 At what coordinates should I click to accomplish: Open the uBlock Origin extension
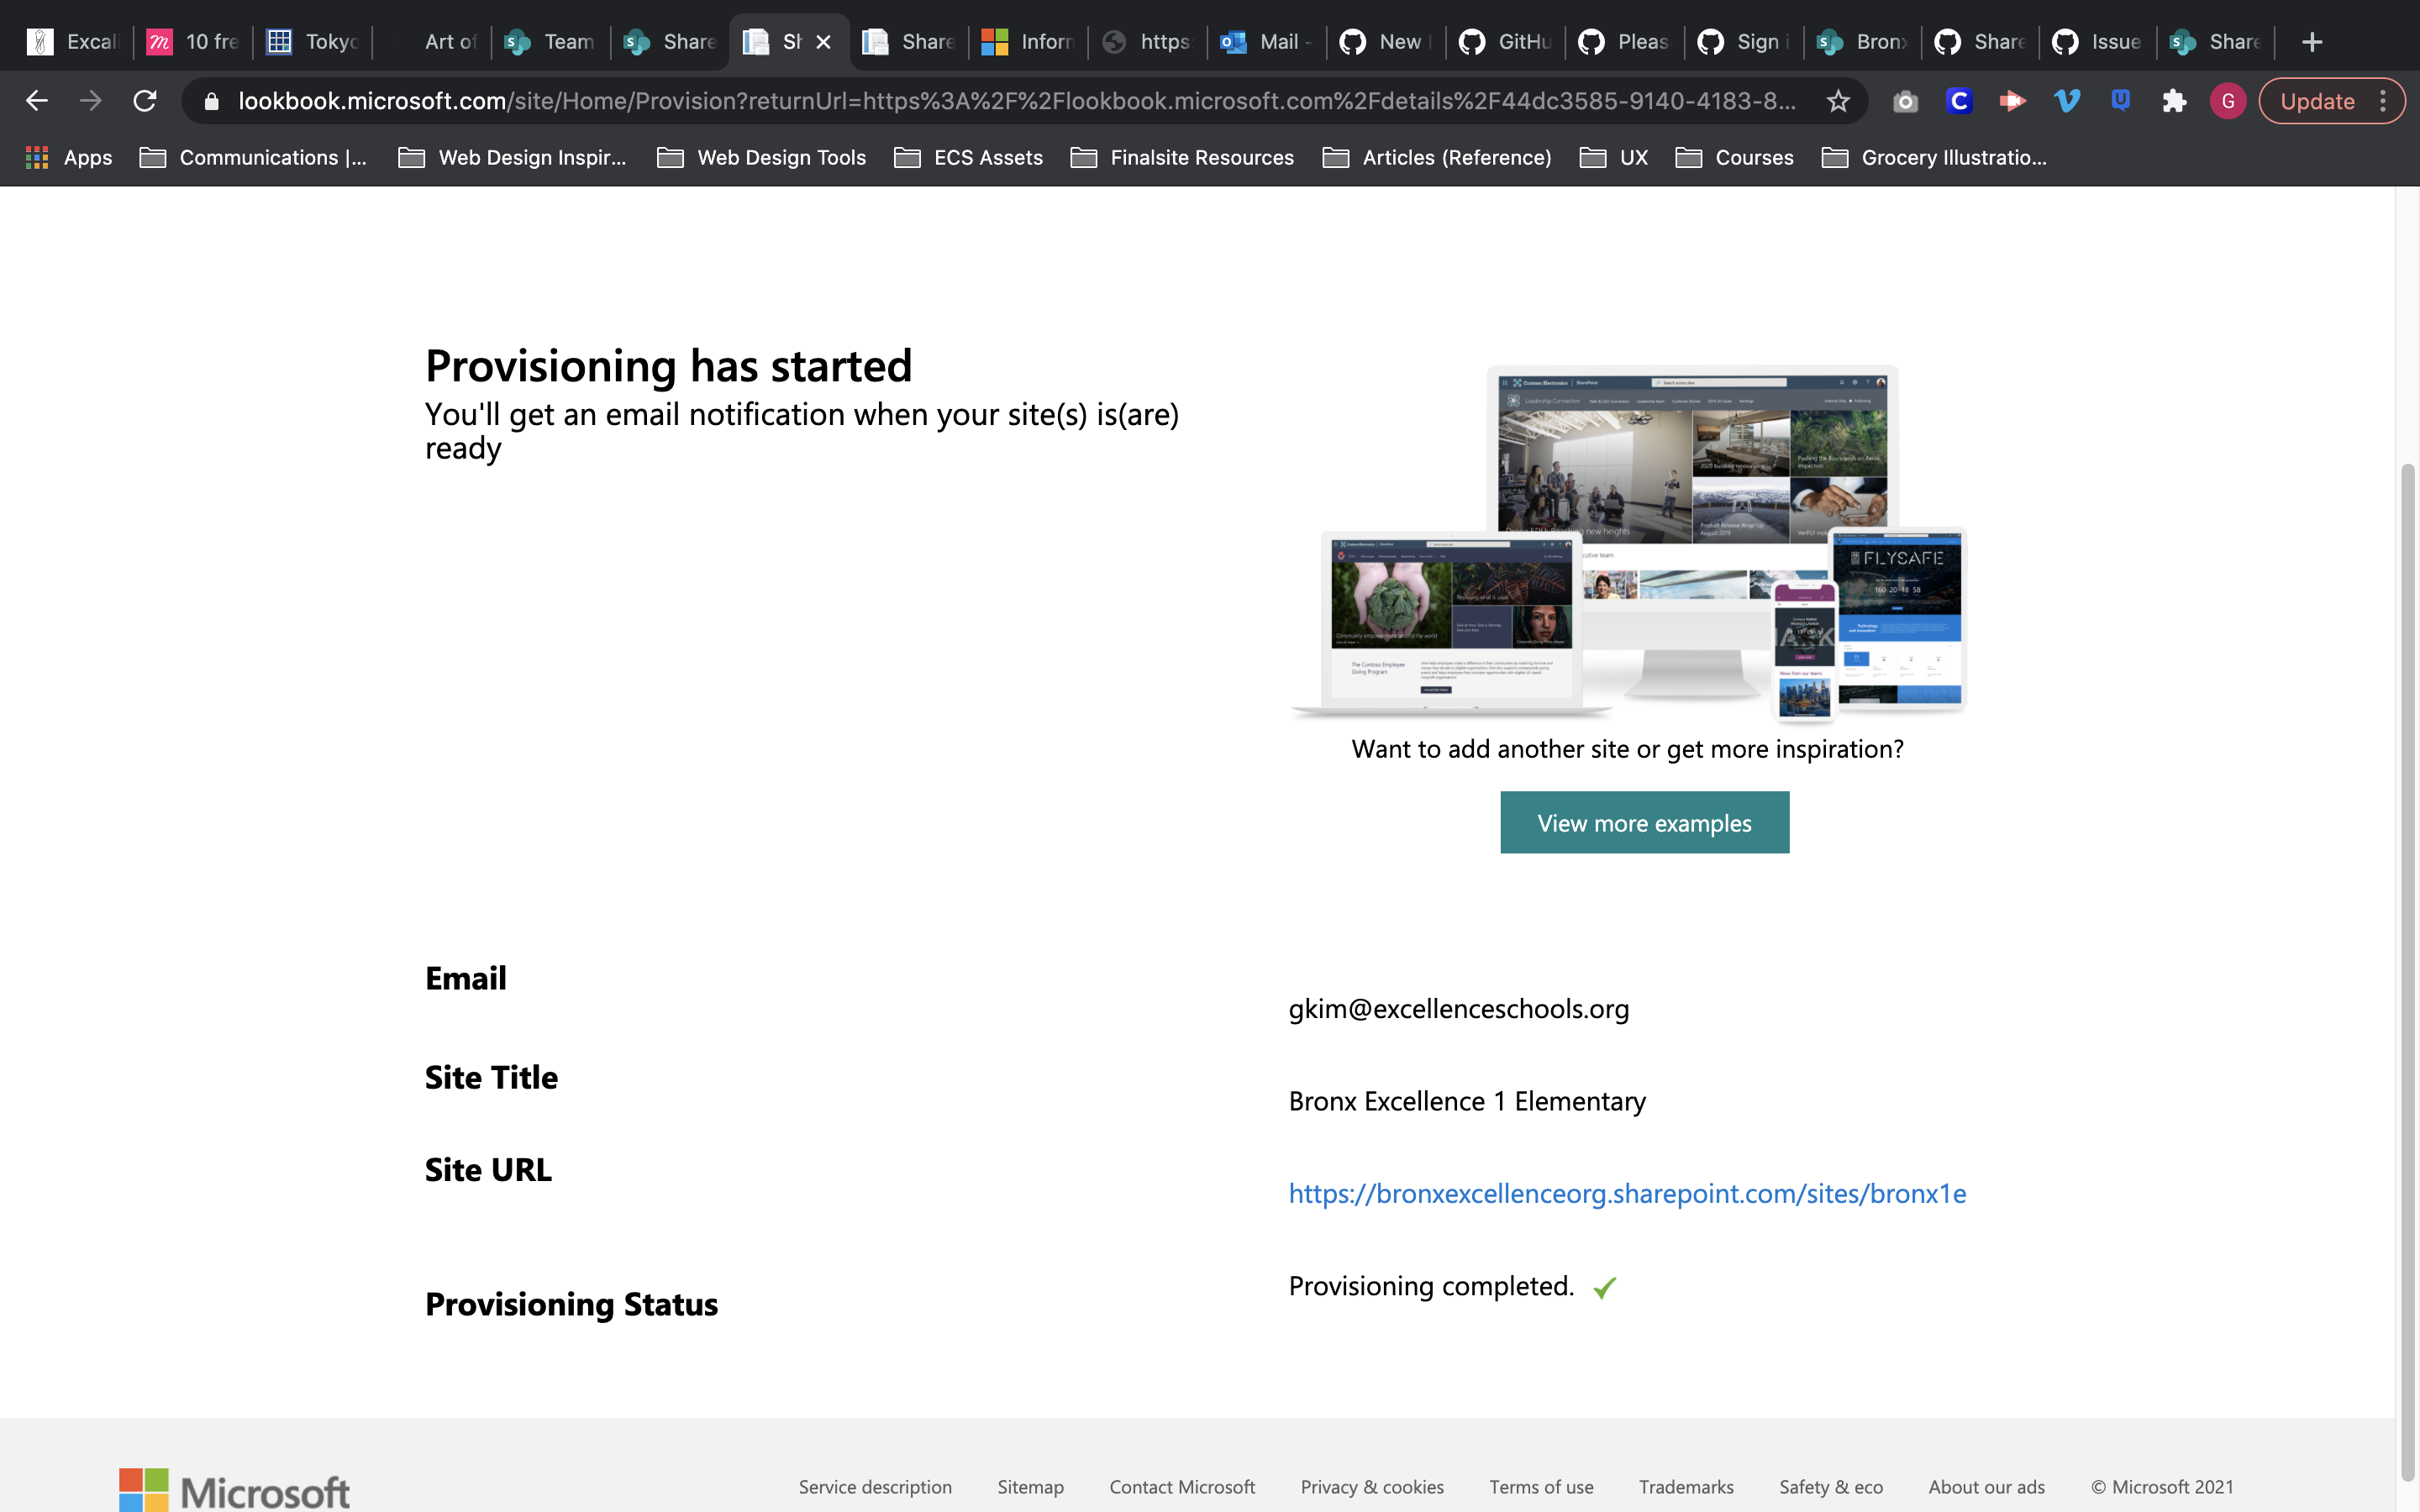point(2121,100)
